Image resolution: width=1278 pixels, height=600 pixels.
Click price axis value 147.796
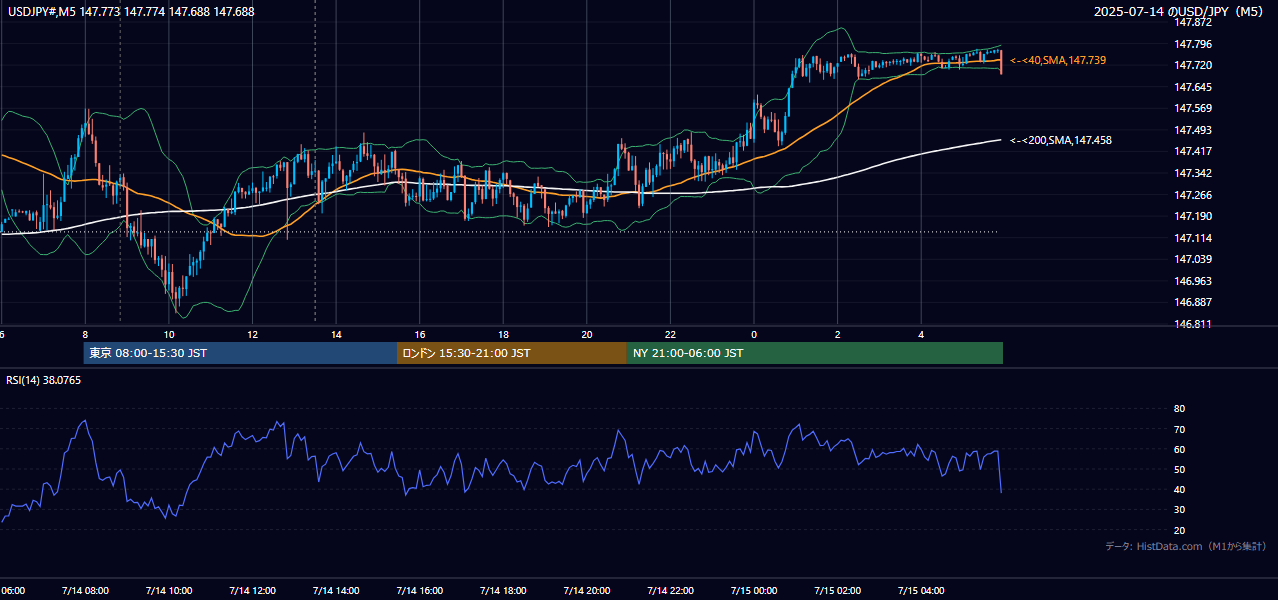1194,44
